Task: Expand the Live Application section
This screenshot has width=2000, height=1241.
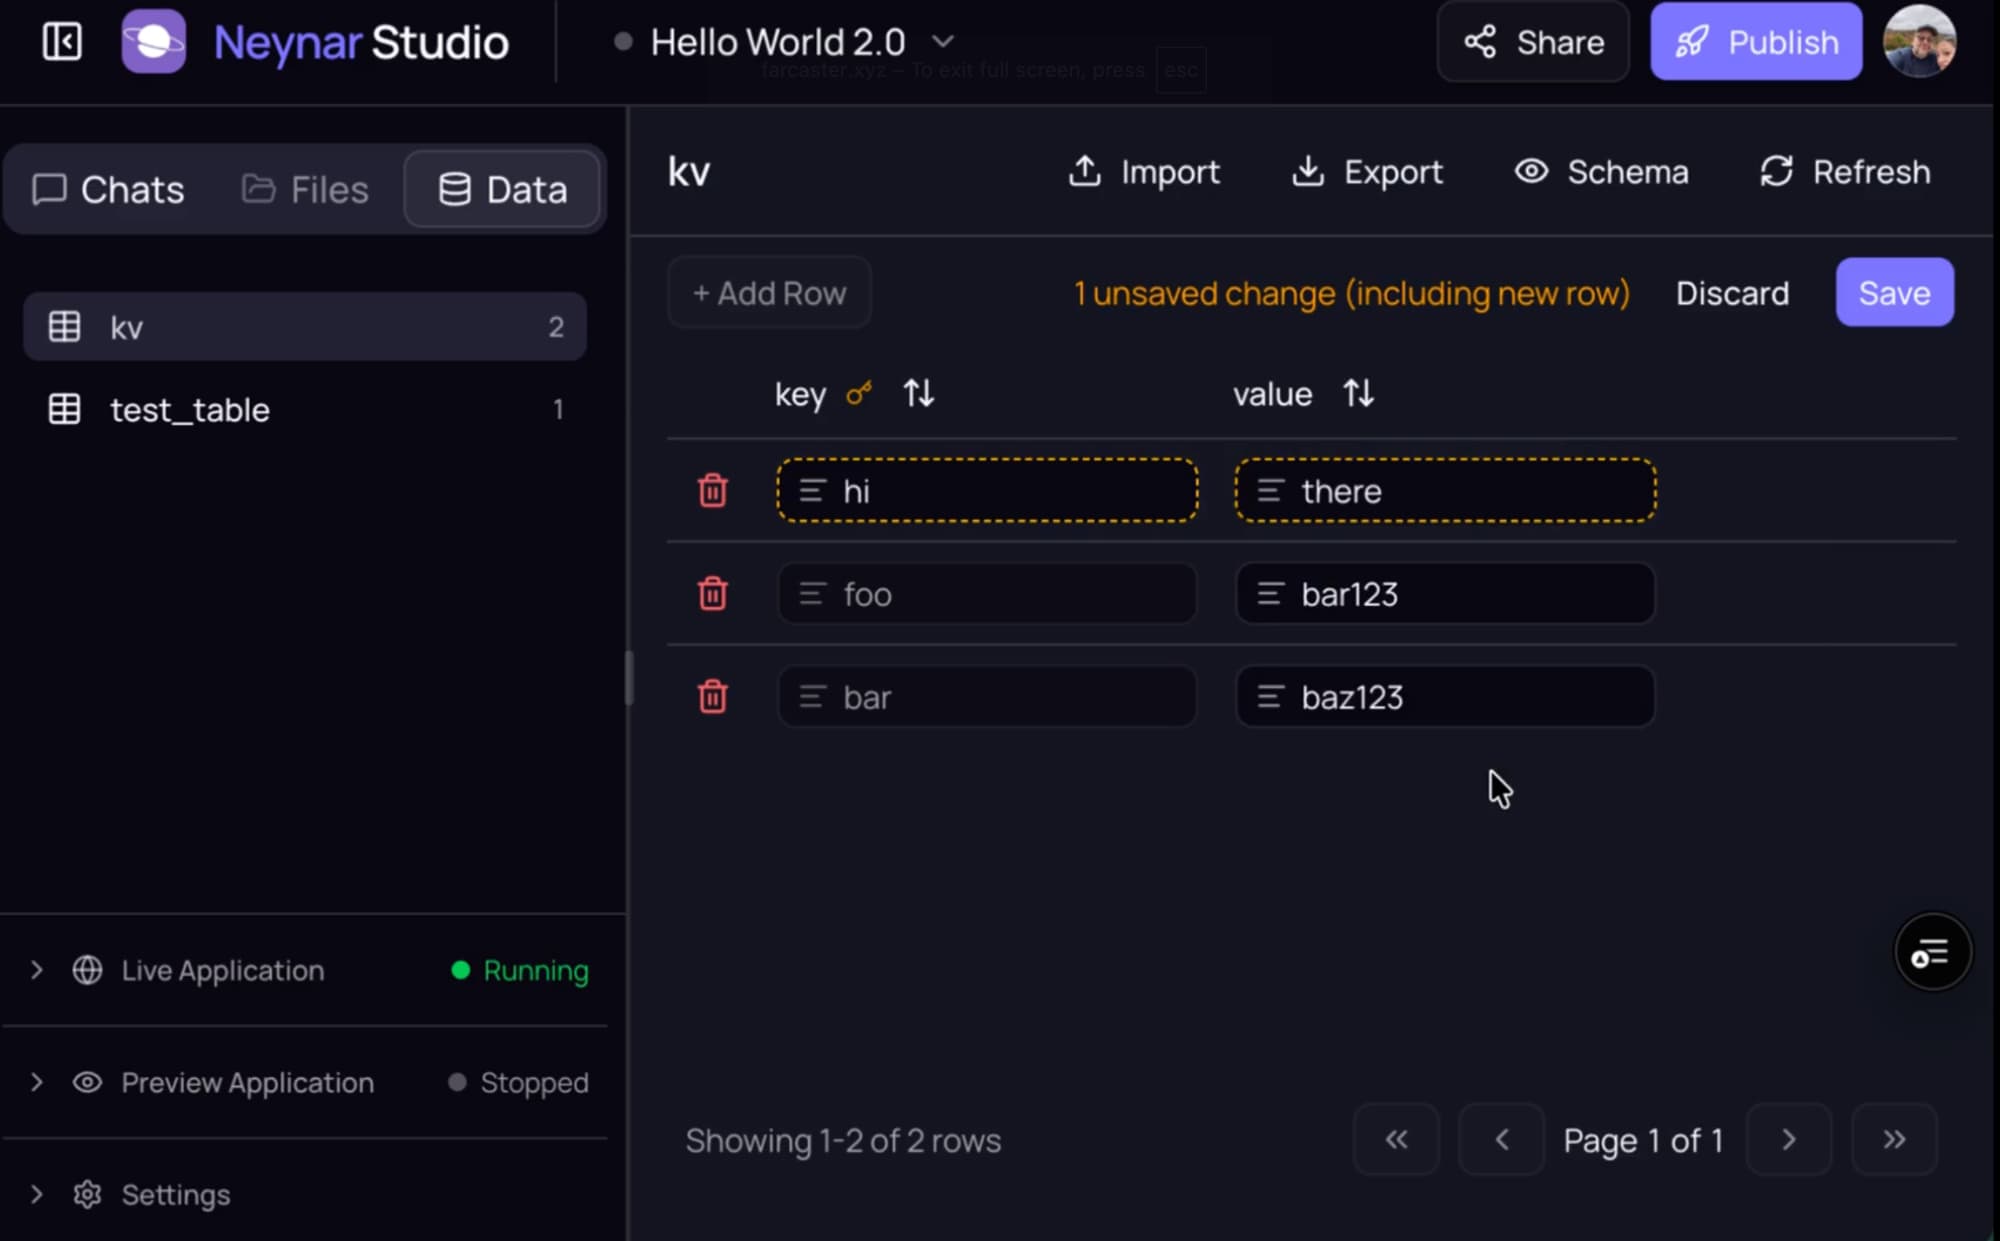Action: [x=37, y=970]
